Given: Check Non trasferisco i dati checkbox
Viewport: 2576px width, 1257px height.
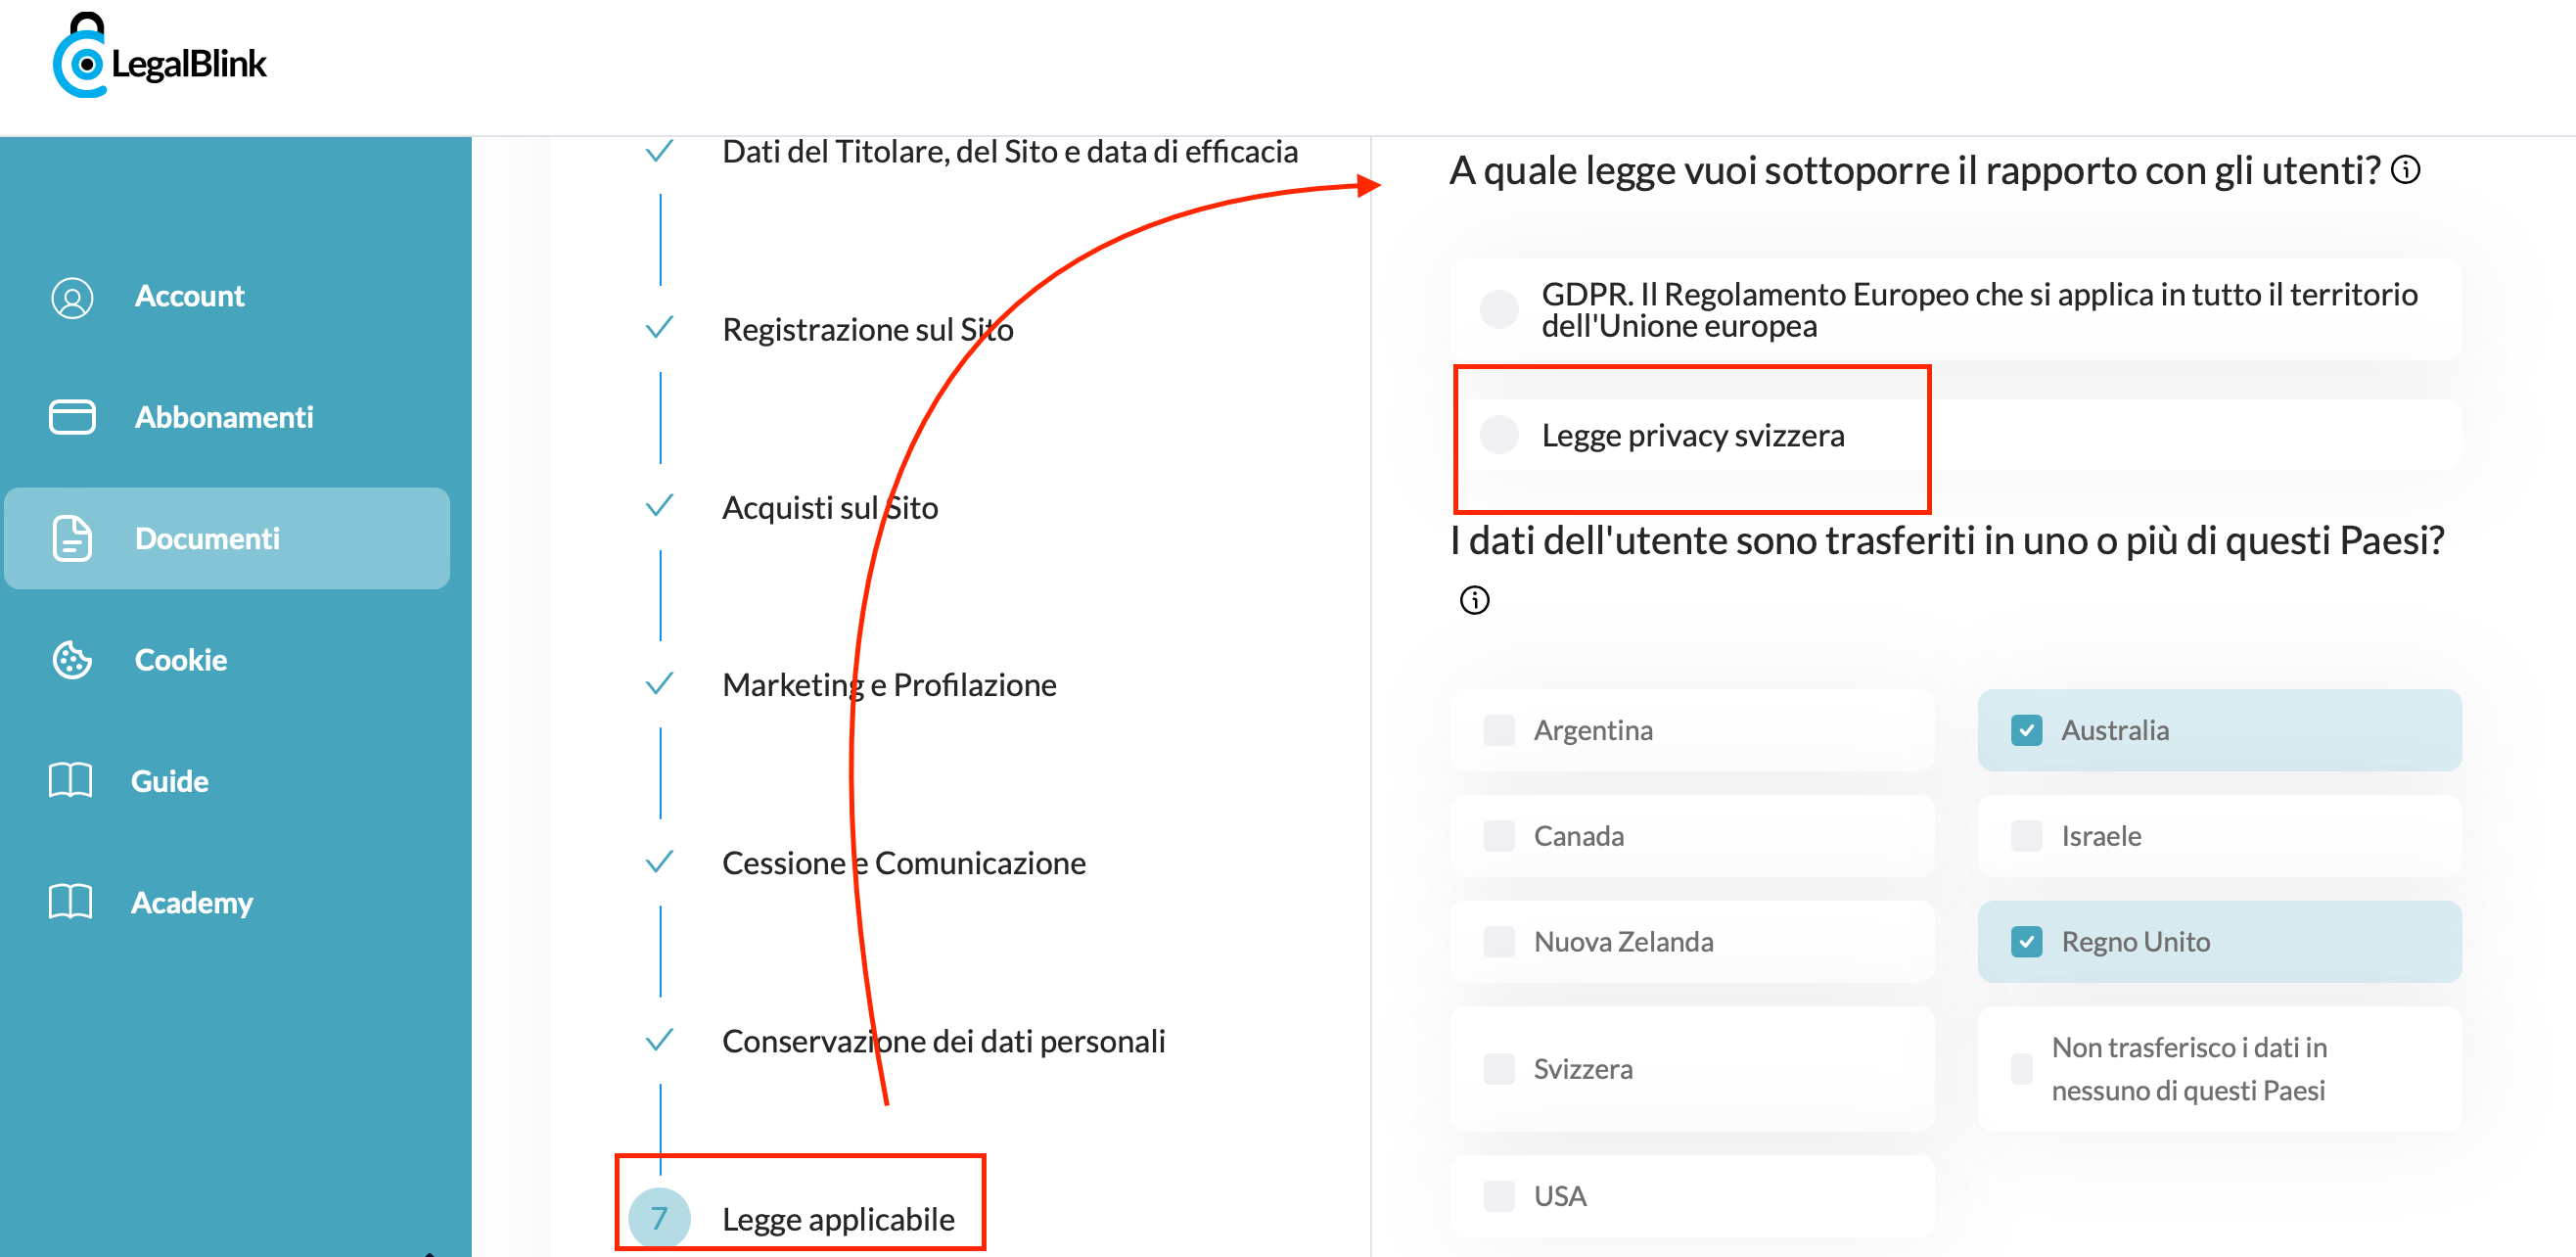Looking at the screenshot, I should [x=2022, y=1069].
